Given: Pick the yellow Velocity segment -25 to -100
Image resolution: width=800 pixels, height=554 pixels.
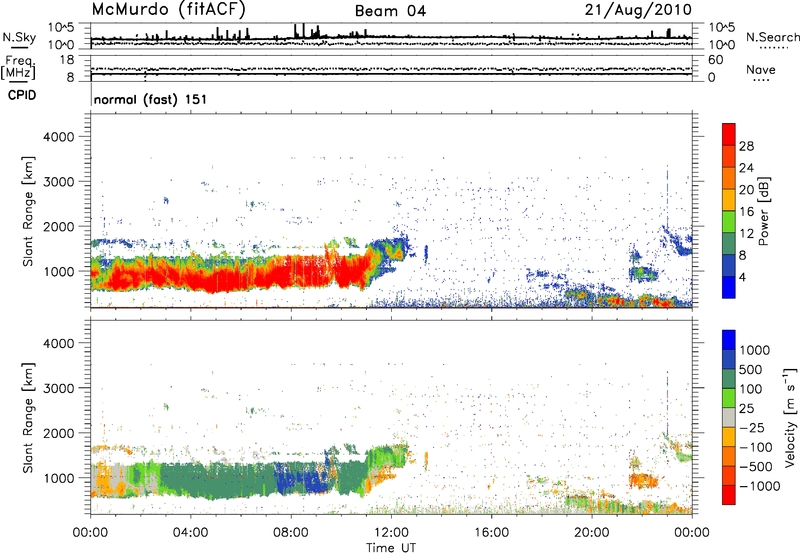Looking at the screenshot, I should click(x=729, y=437).
